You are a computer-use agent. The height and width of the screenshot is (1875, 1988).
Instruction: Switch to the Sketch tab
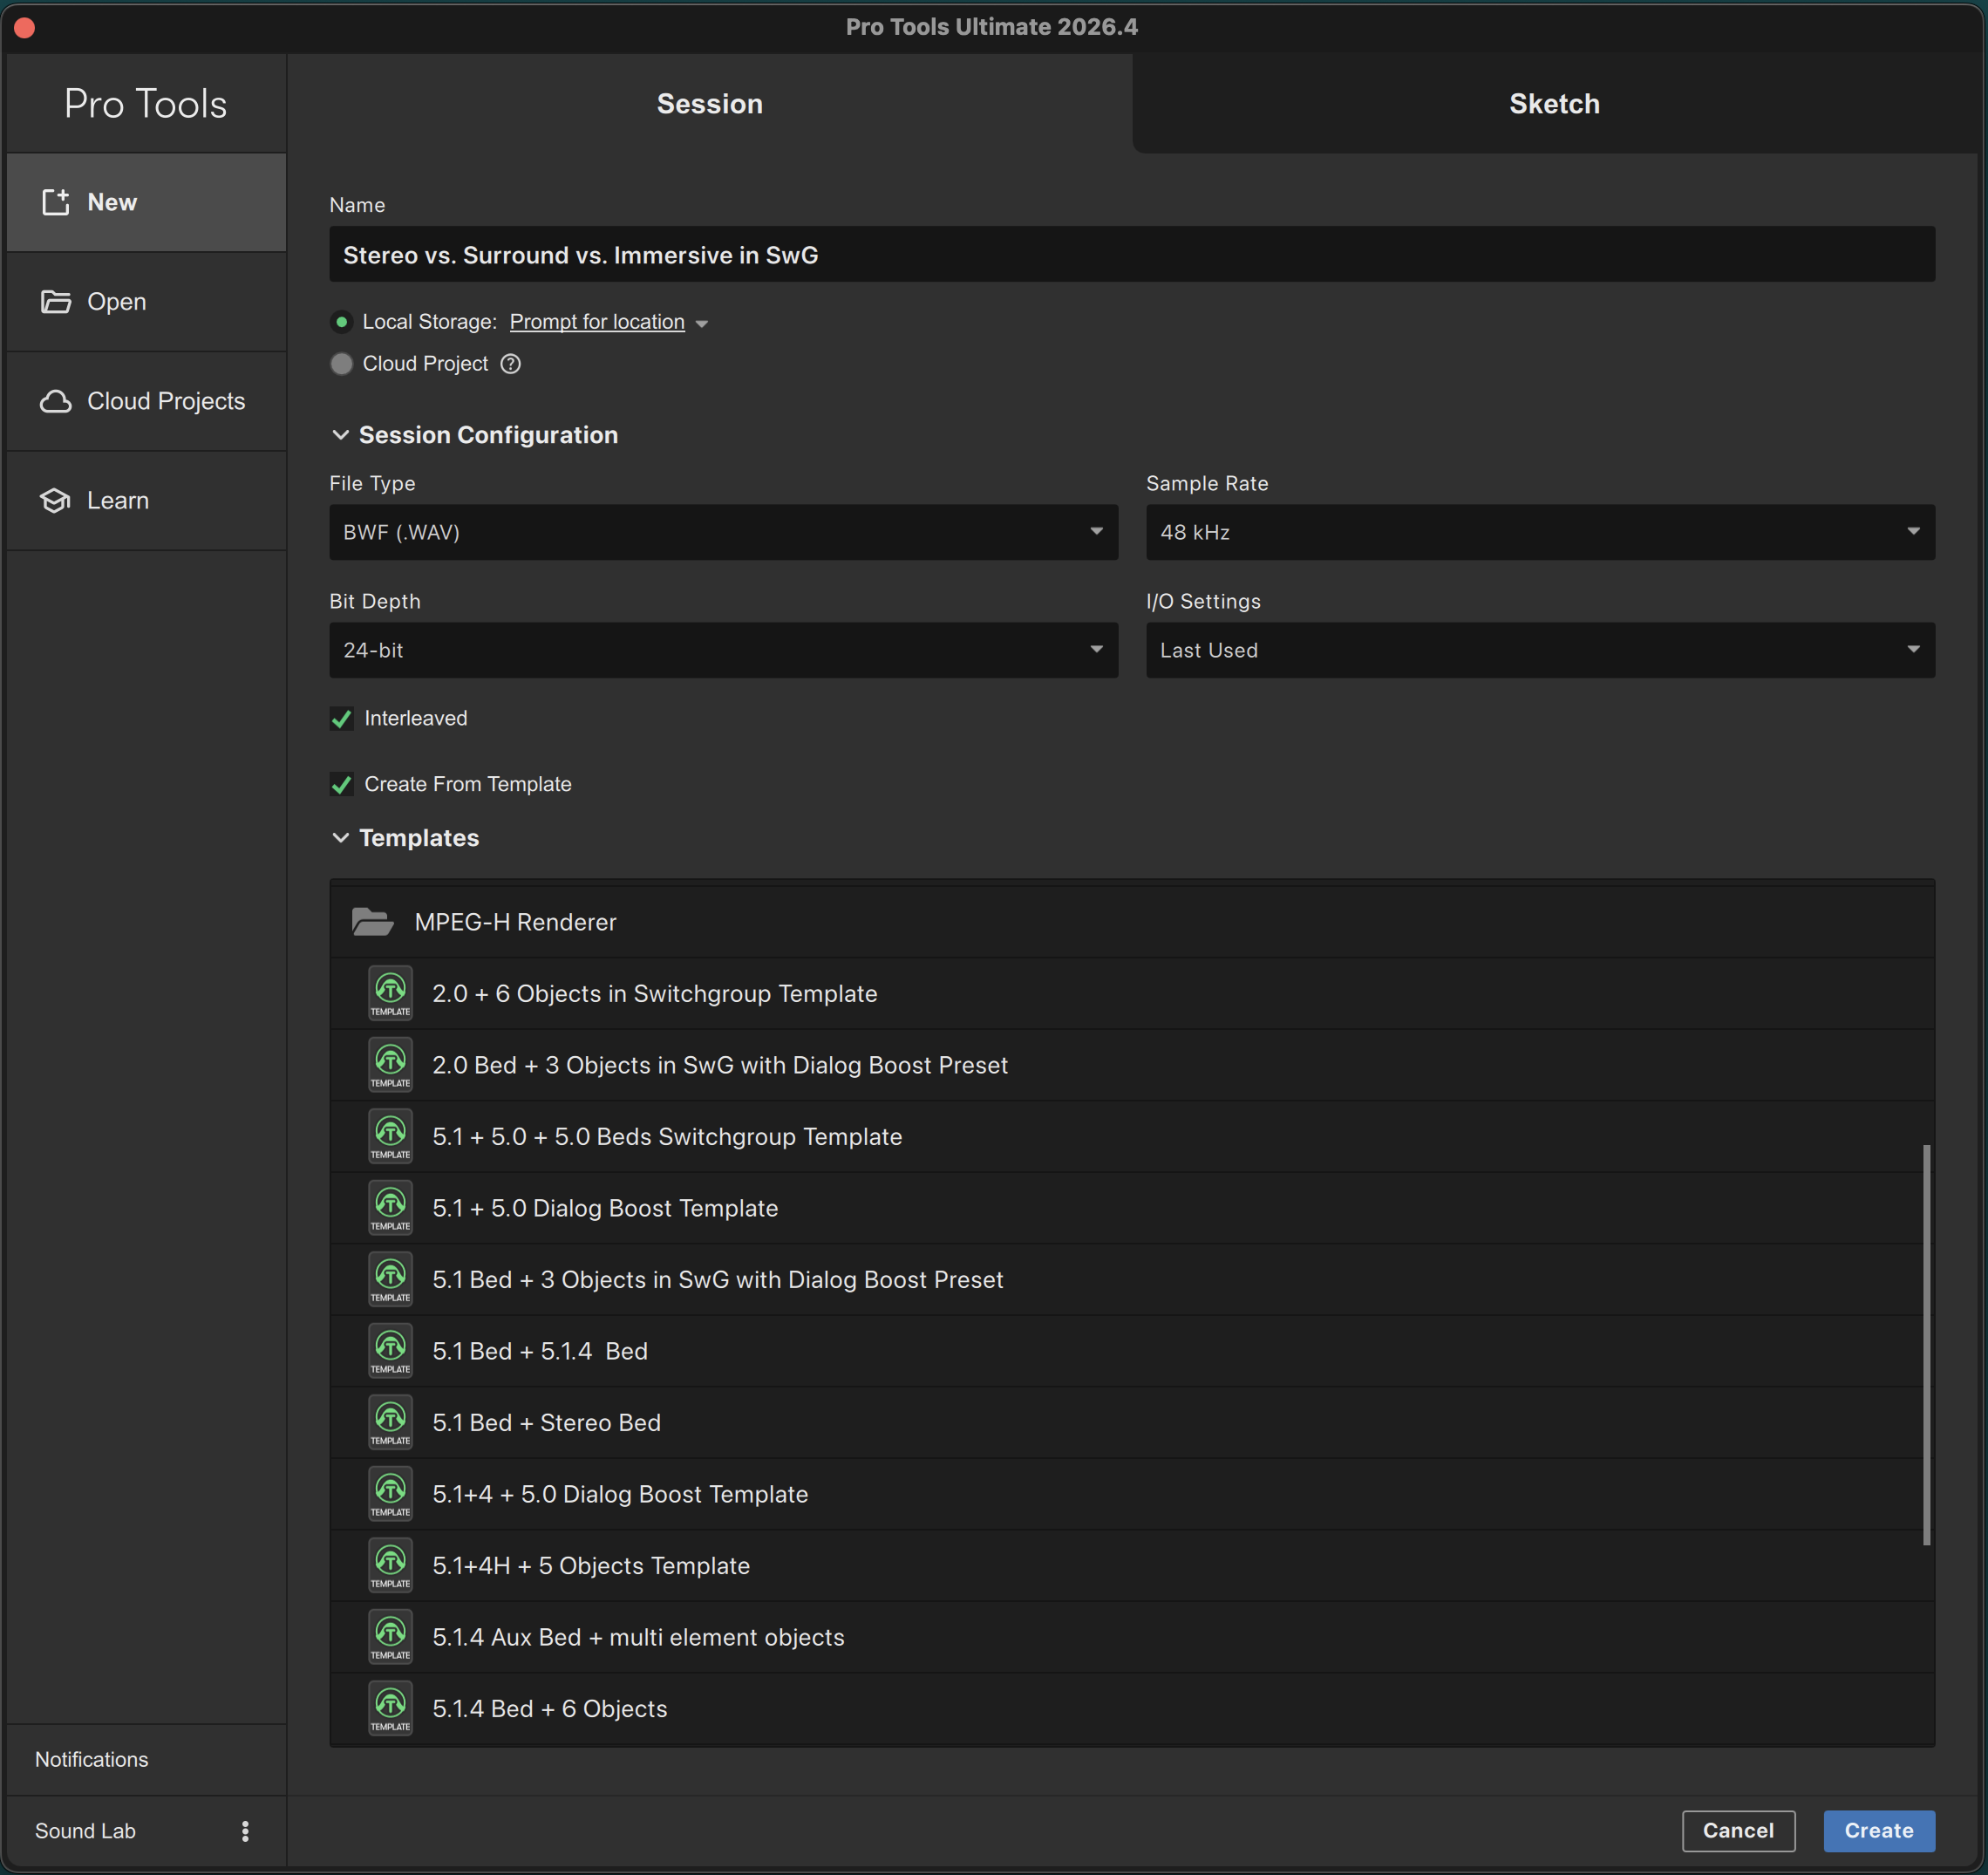click(x=1554, y=104)
